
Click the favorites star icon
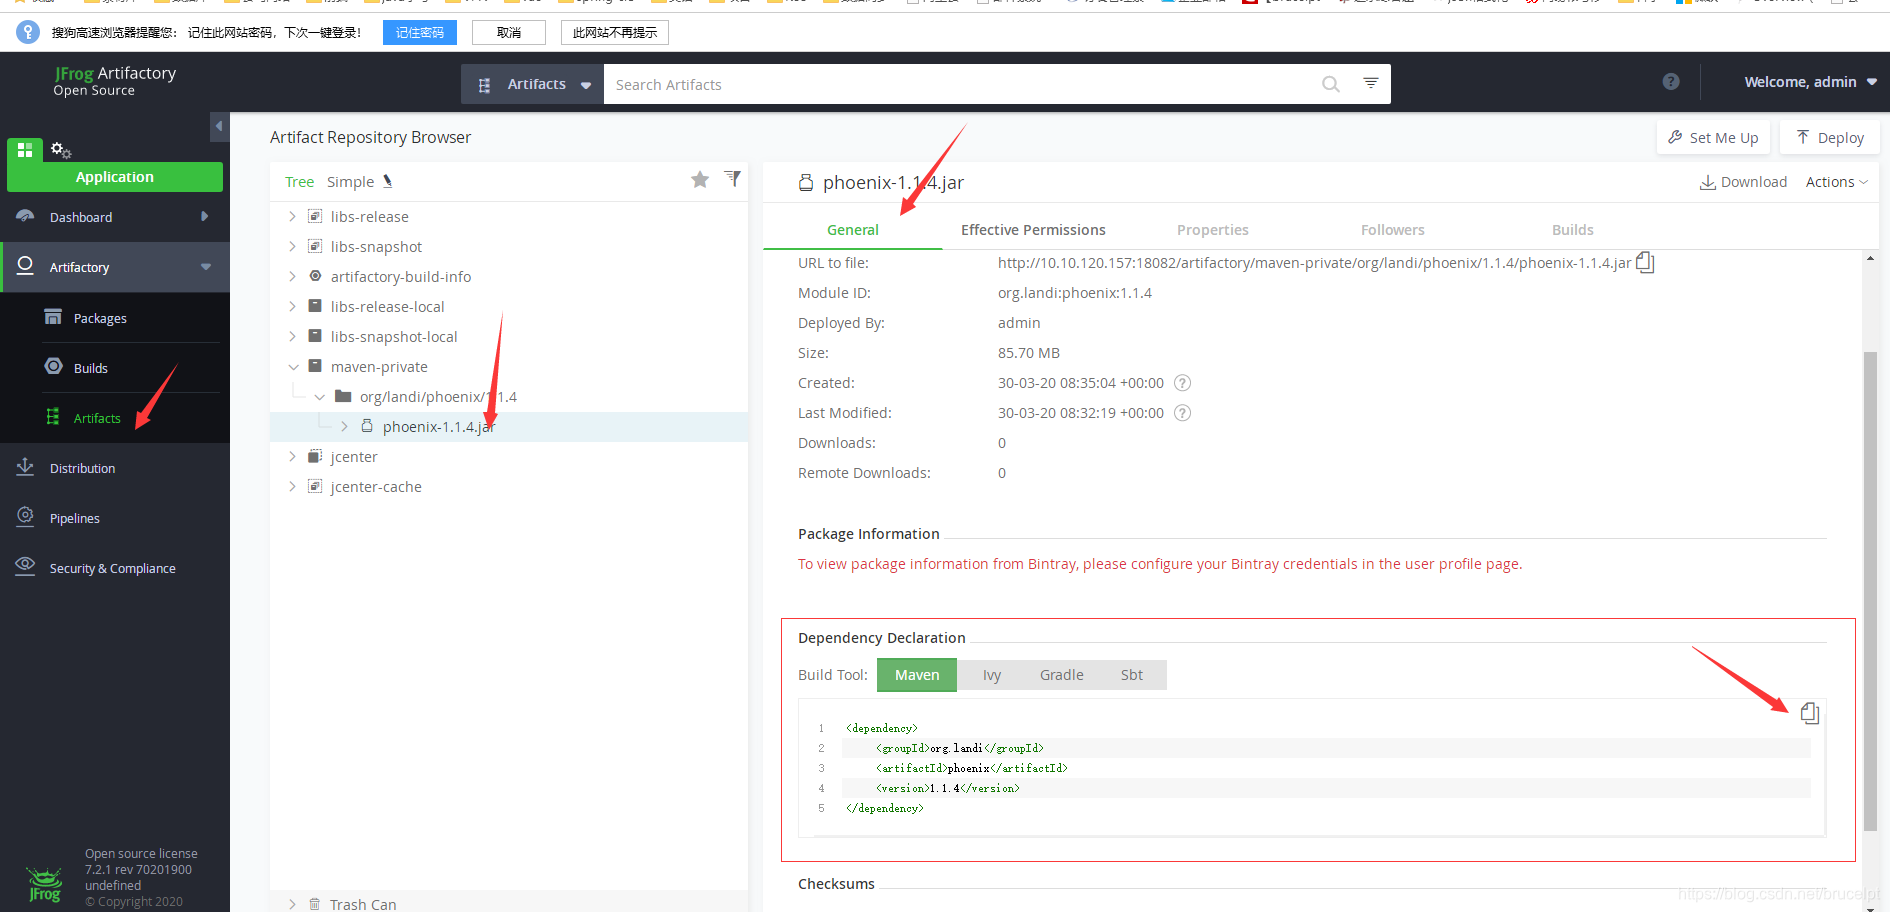coord(700,180)
